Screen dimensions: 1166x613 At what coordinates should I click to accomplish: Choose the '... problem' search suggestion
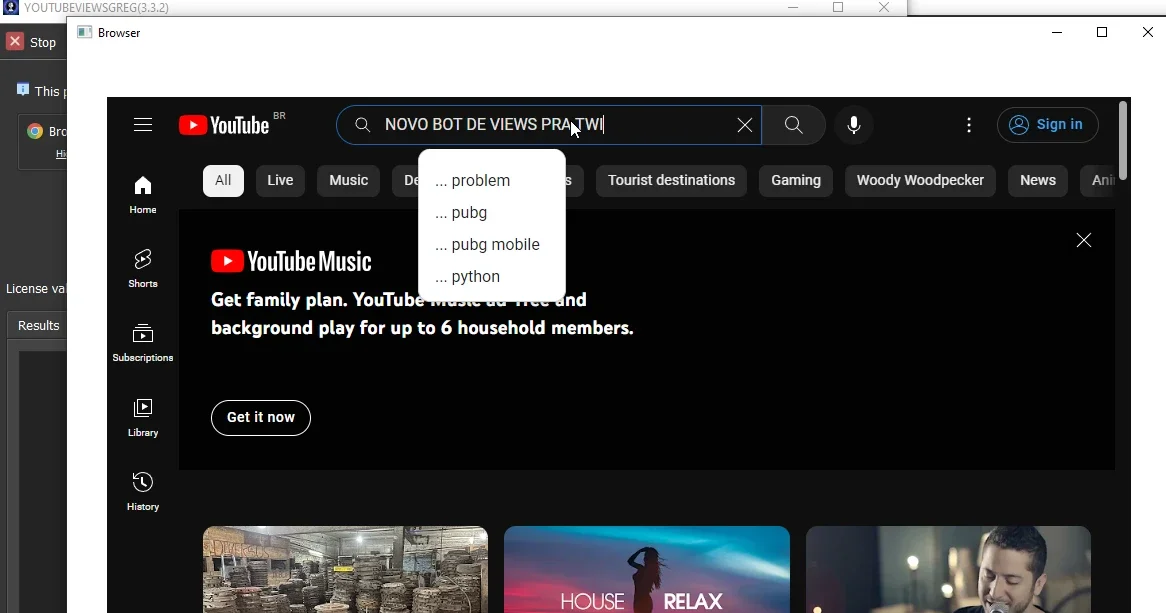[492, 181]
